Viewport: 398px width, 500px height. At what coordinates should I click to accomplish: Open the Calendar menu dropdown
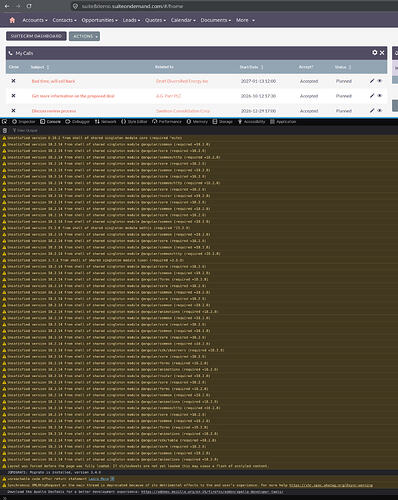pos(183,20)
